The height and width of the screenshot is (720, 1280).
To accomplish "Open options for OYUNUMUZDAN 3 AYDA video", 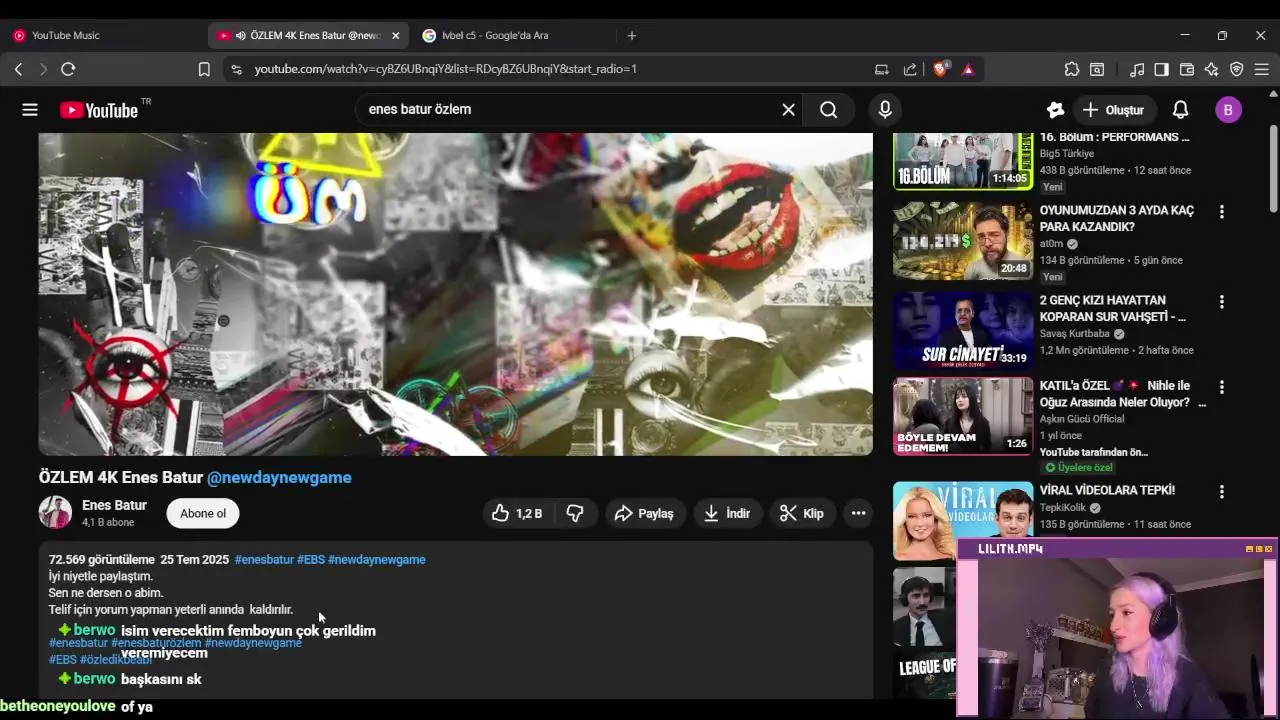I will [1221, 212].
